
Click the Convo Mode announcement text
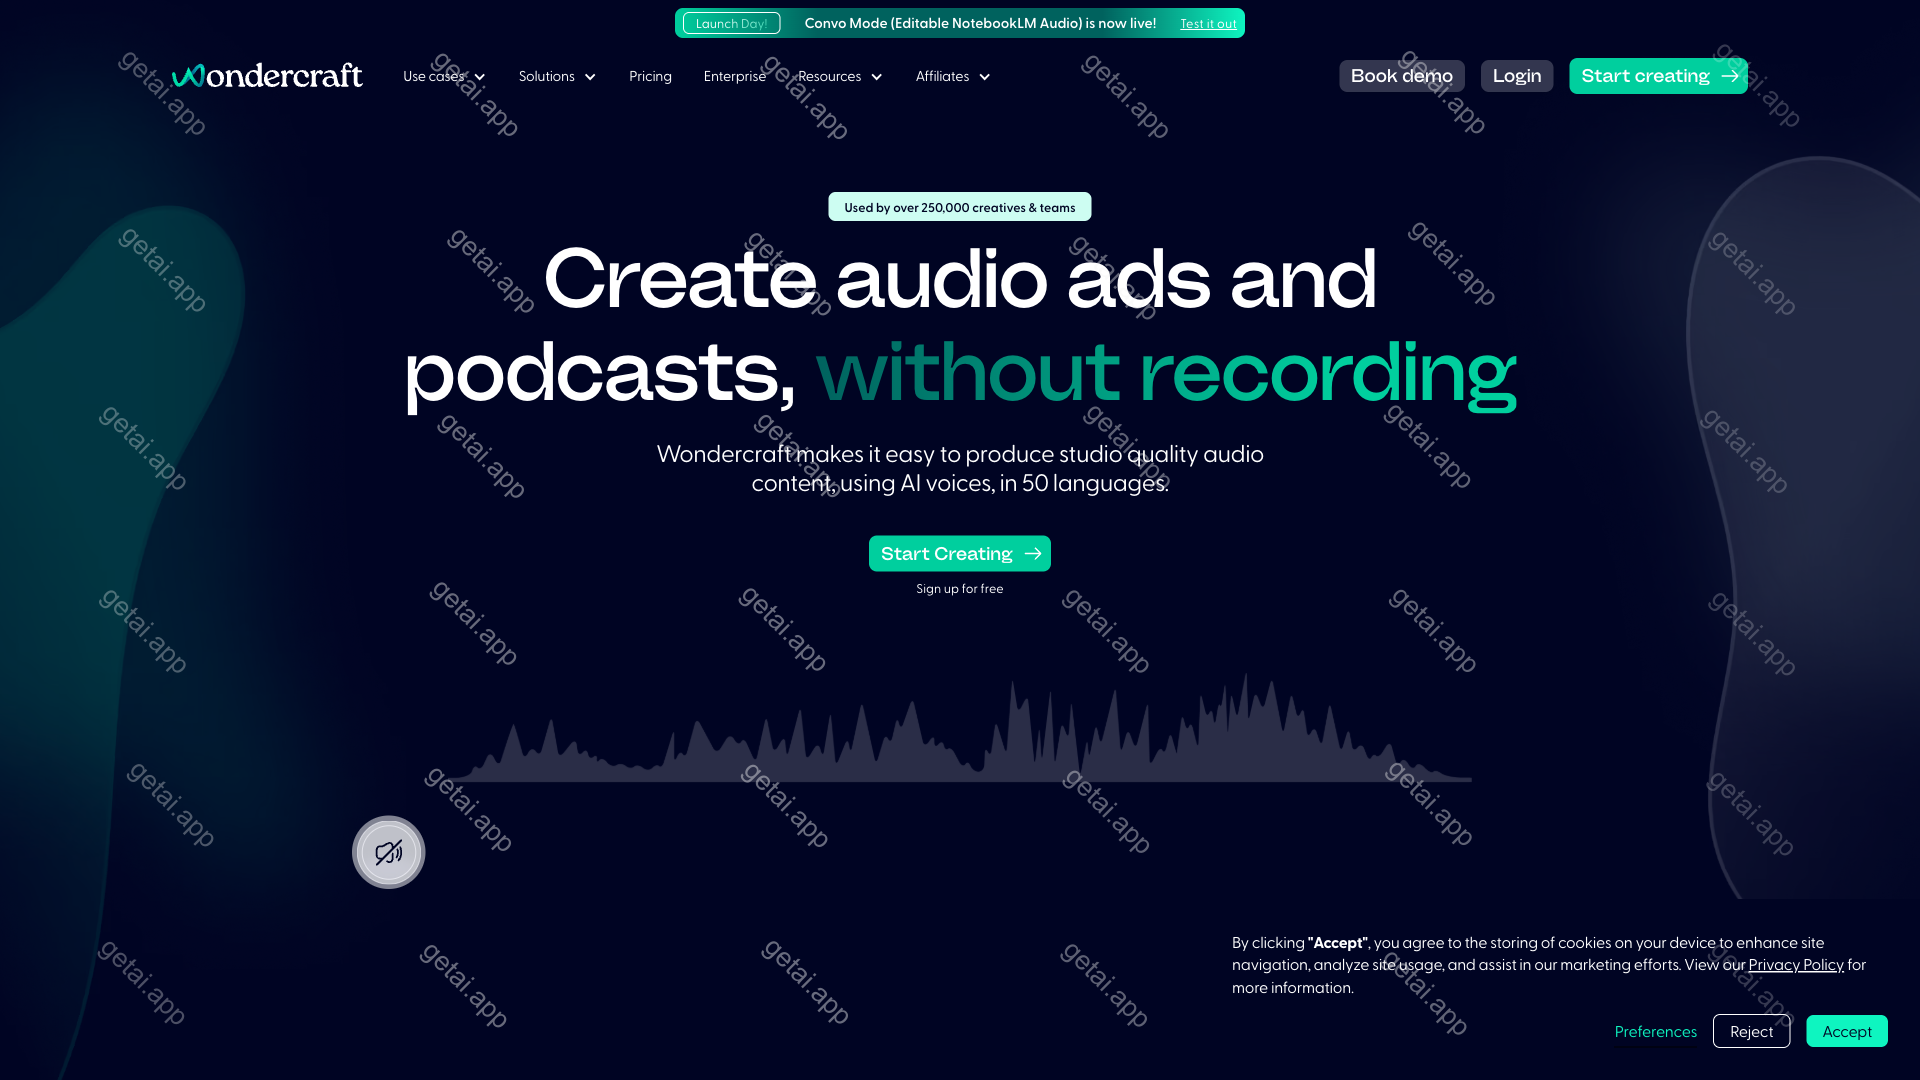coord(980,23)
